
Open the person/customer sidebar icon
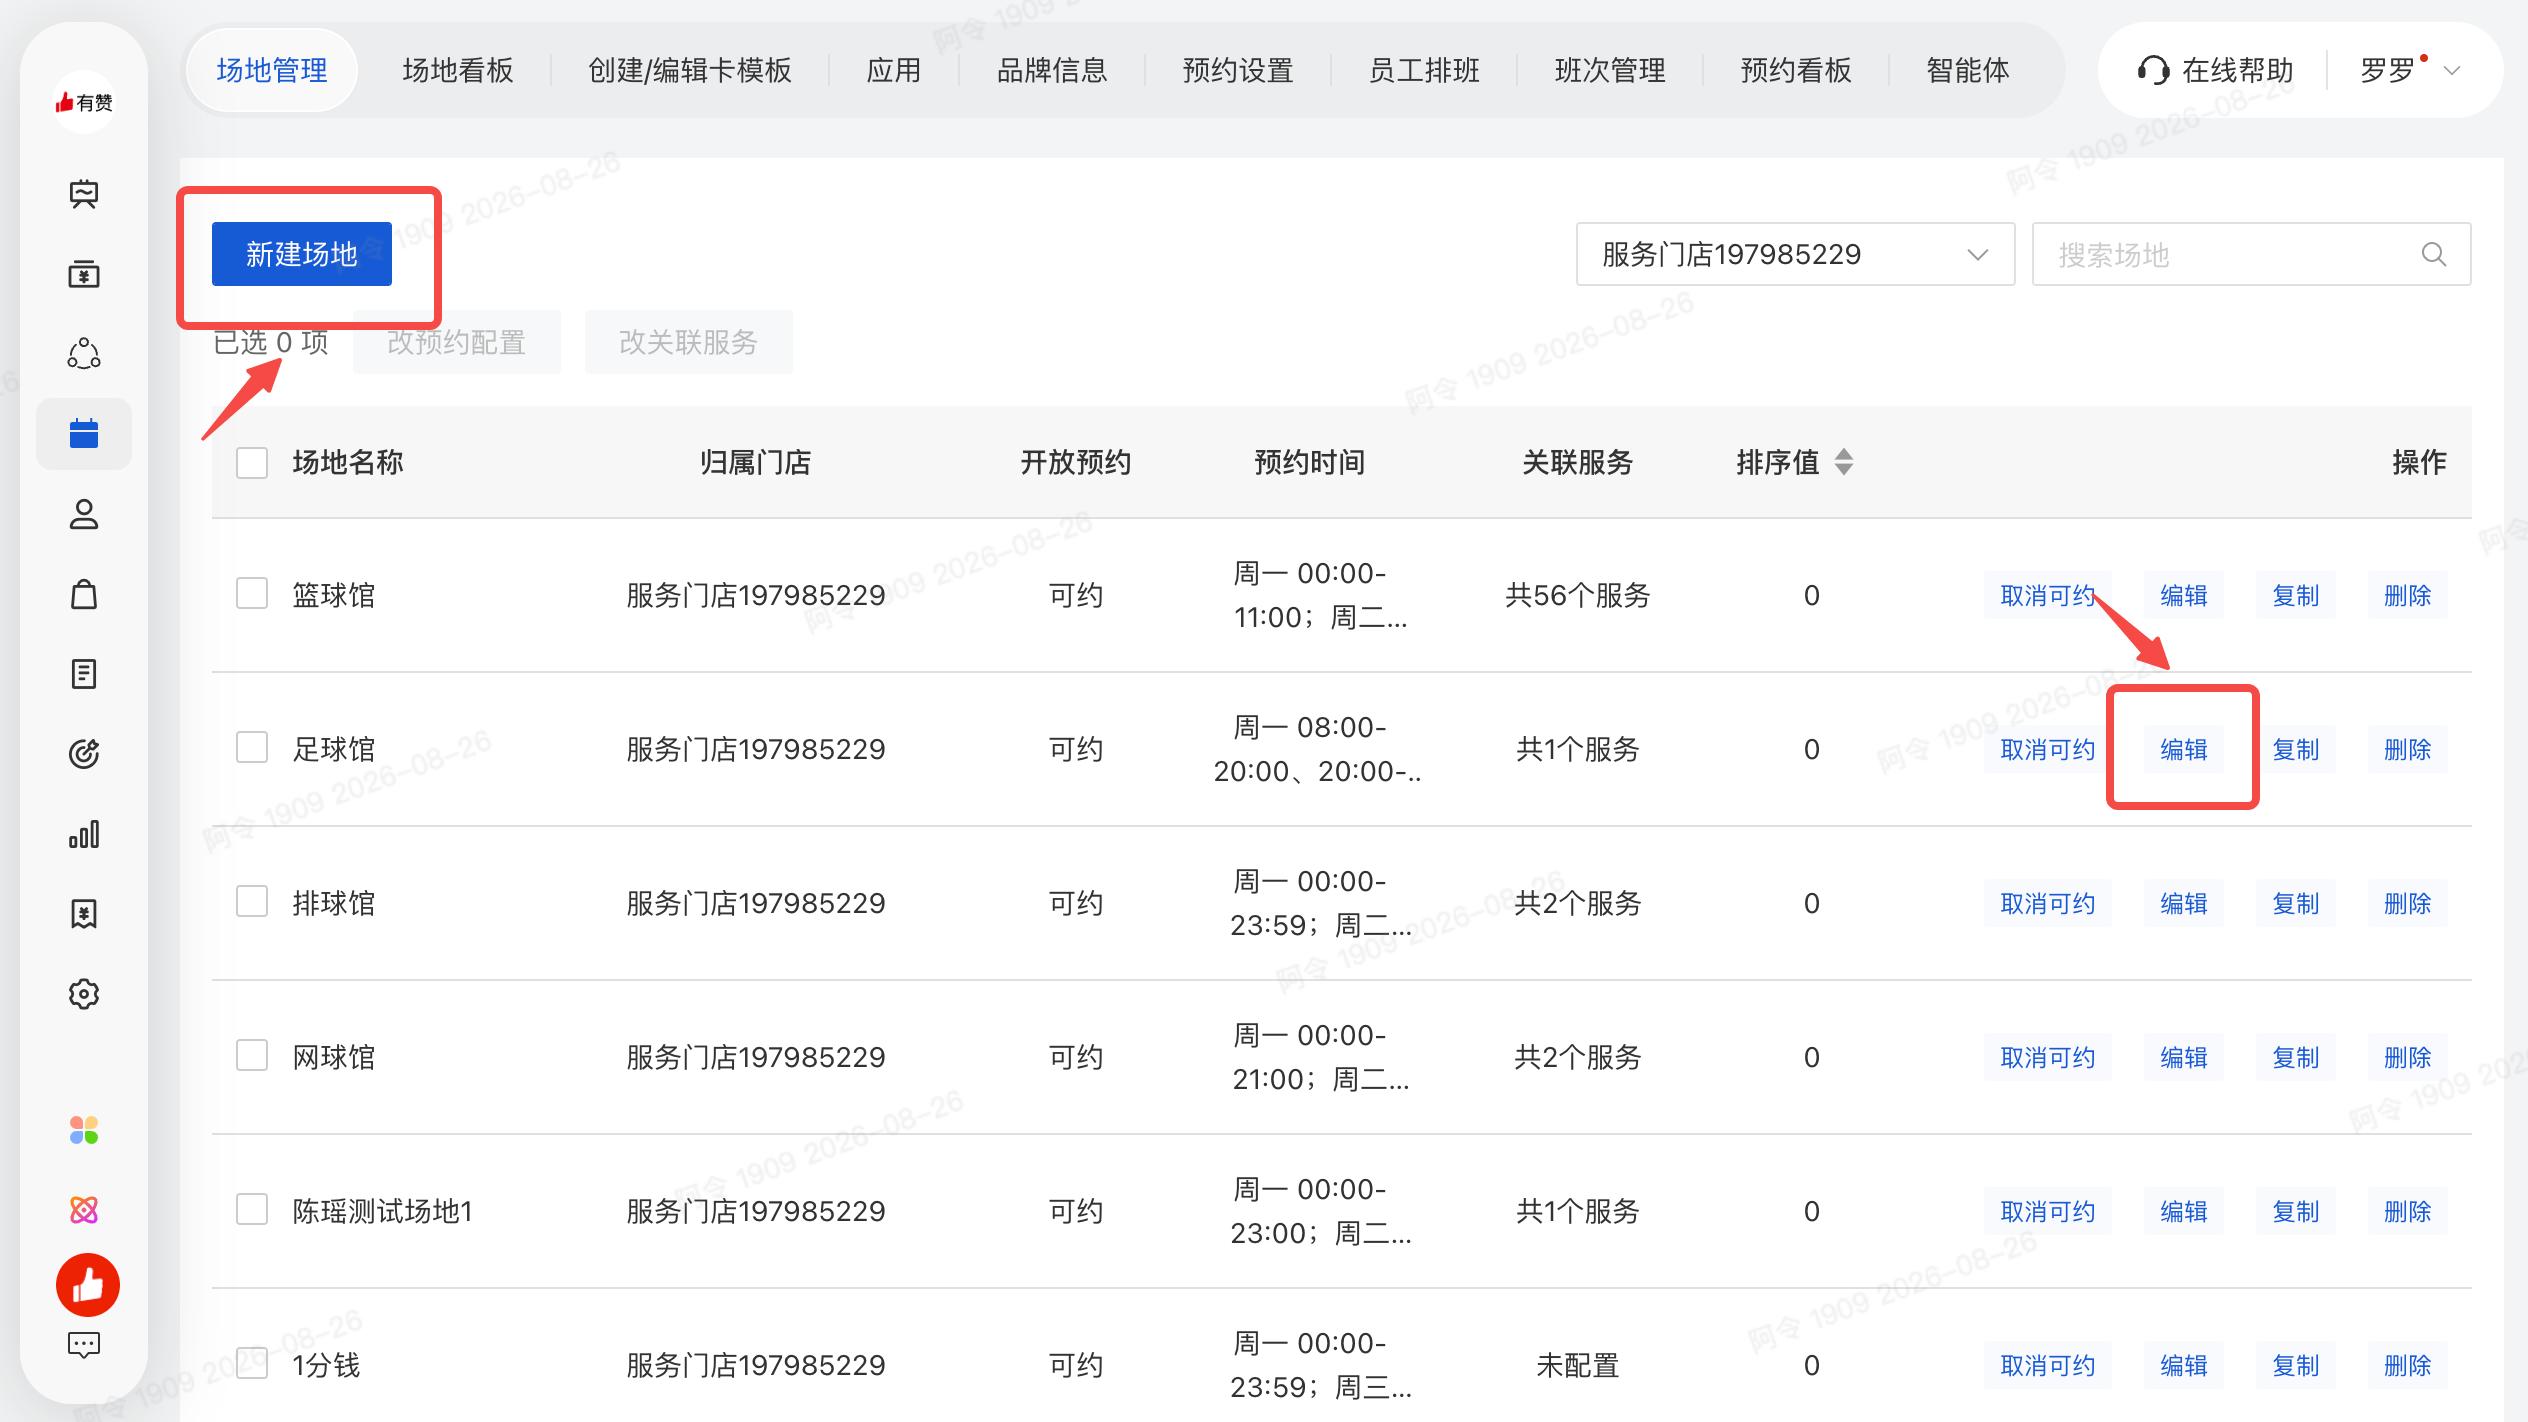coord(84,514)
